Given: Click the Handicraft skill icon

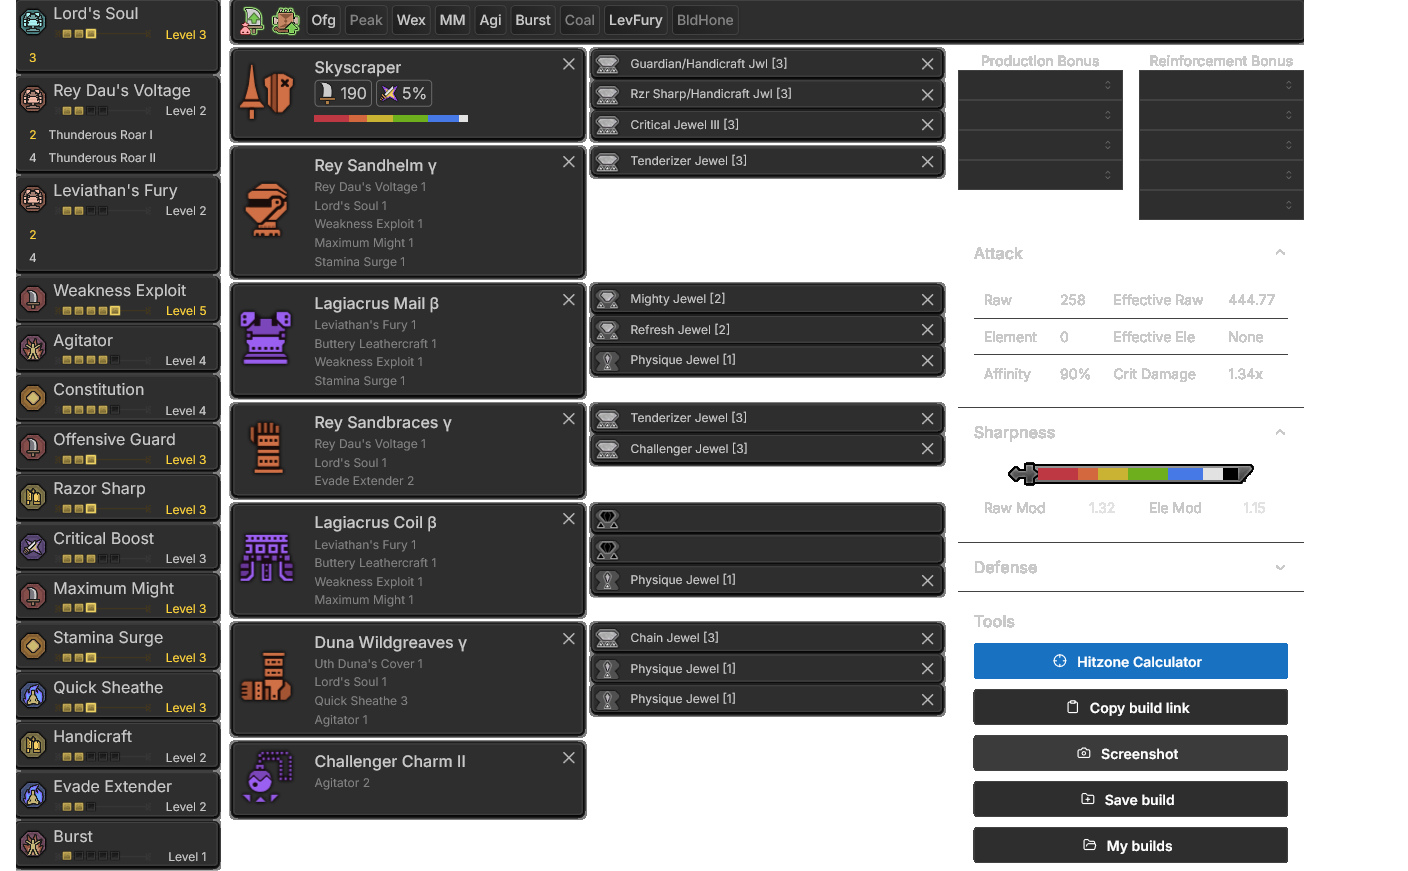Looking at the screenshot, I should pyautogui.click(x=33, y=744).
